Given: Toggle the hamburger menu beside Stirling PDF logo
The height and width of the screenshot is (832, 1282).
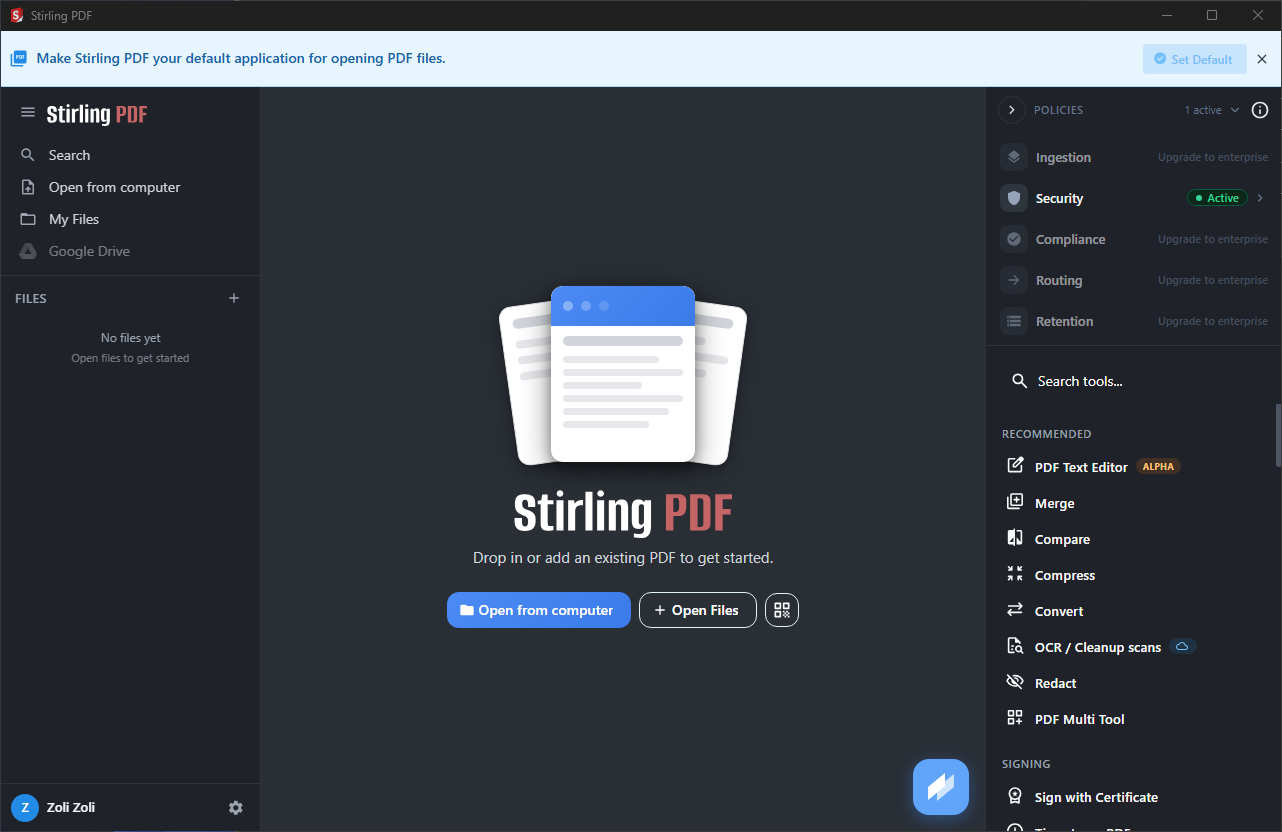Looking at the screenshot, I should pyautogui.click(x=28, y=113).
